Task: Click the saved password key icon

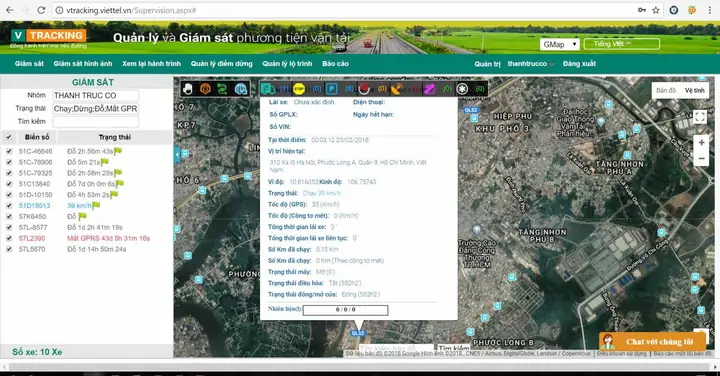Action: click(x=641, y=10)
